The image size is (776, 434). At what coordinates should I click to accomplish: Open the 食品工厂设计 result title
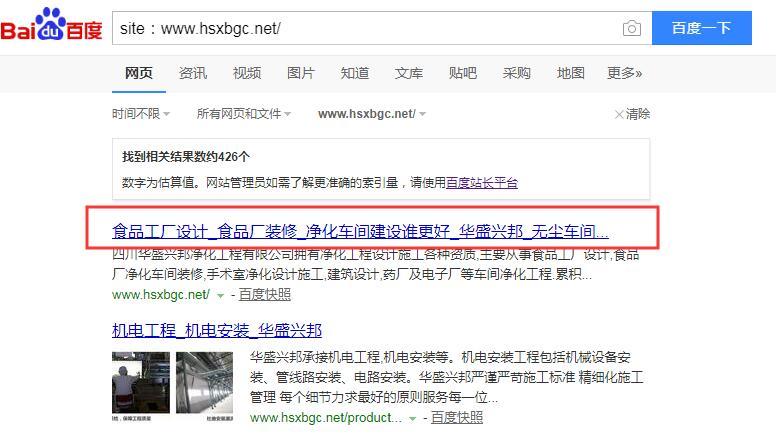pos(360,231)
